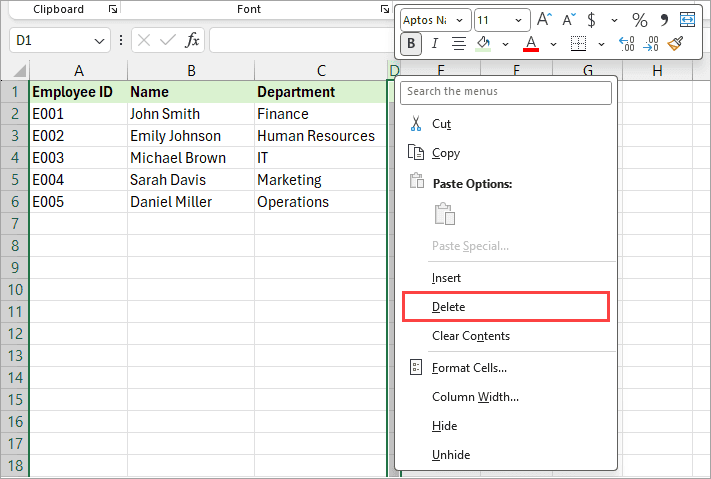Apply the fill color bucket icon

point(483,44)
